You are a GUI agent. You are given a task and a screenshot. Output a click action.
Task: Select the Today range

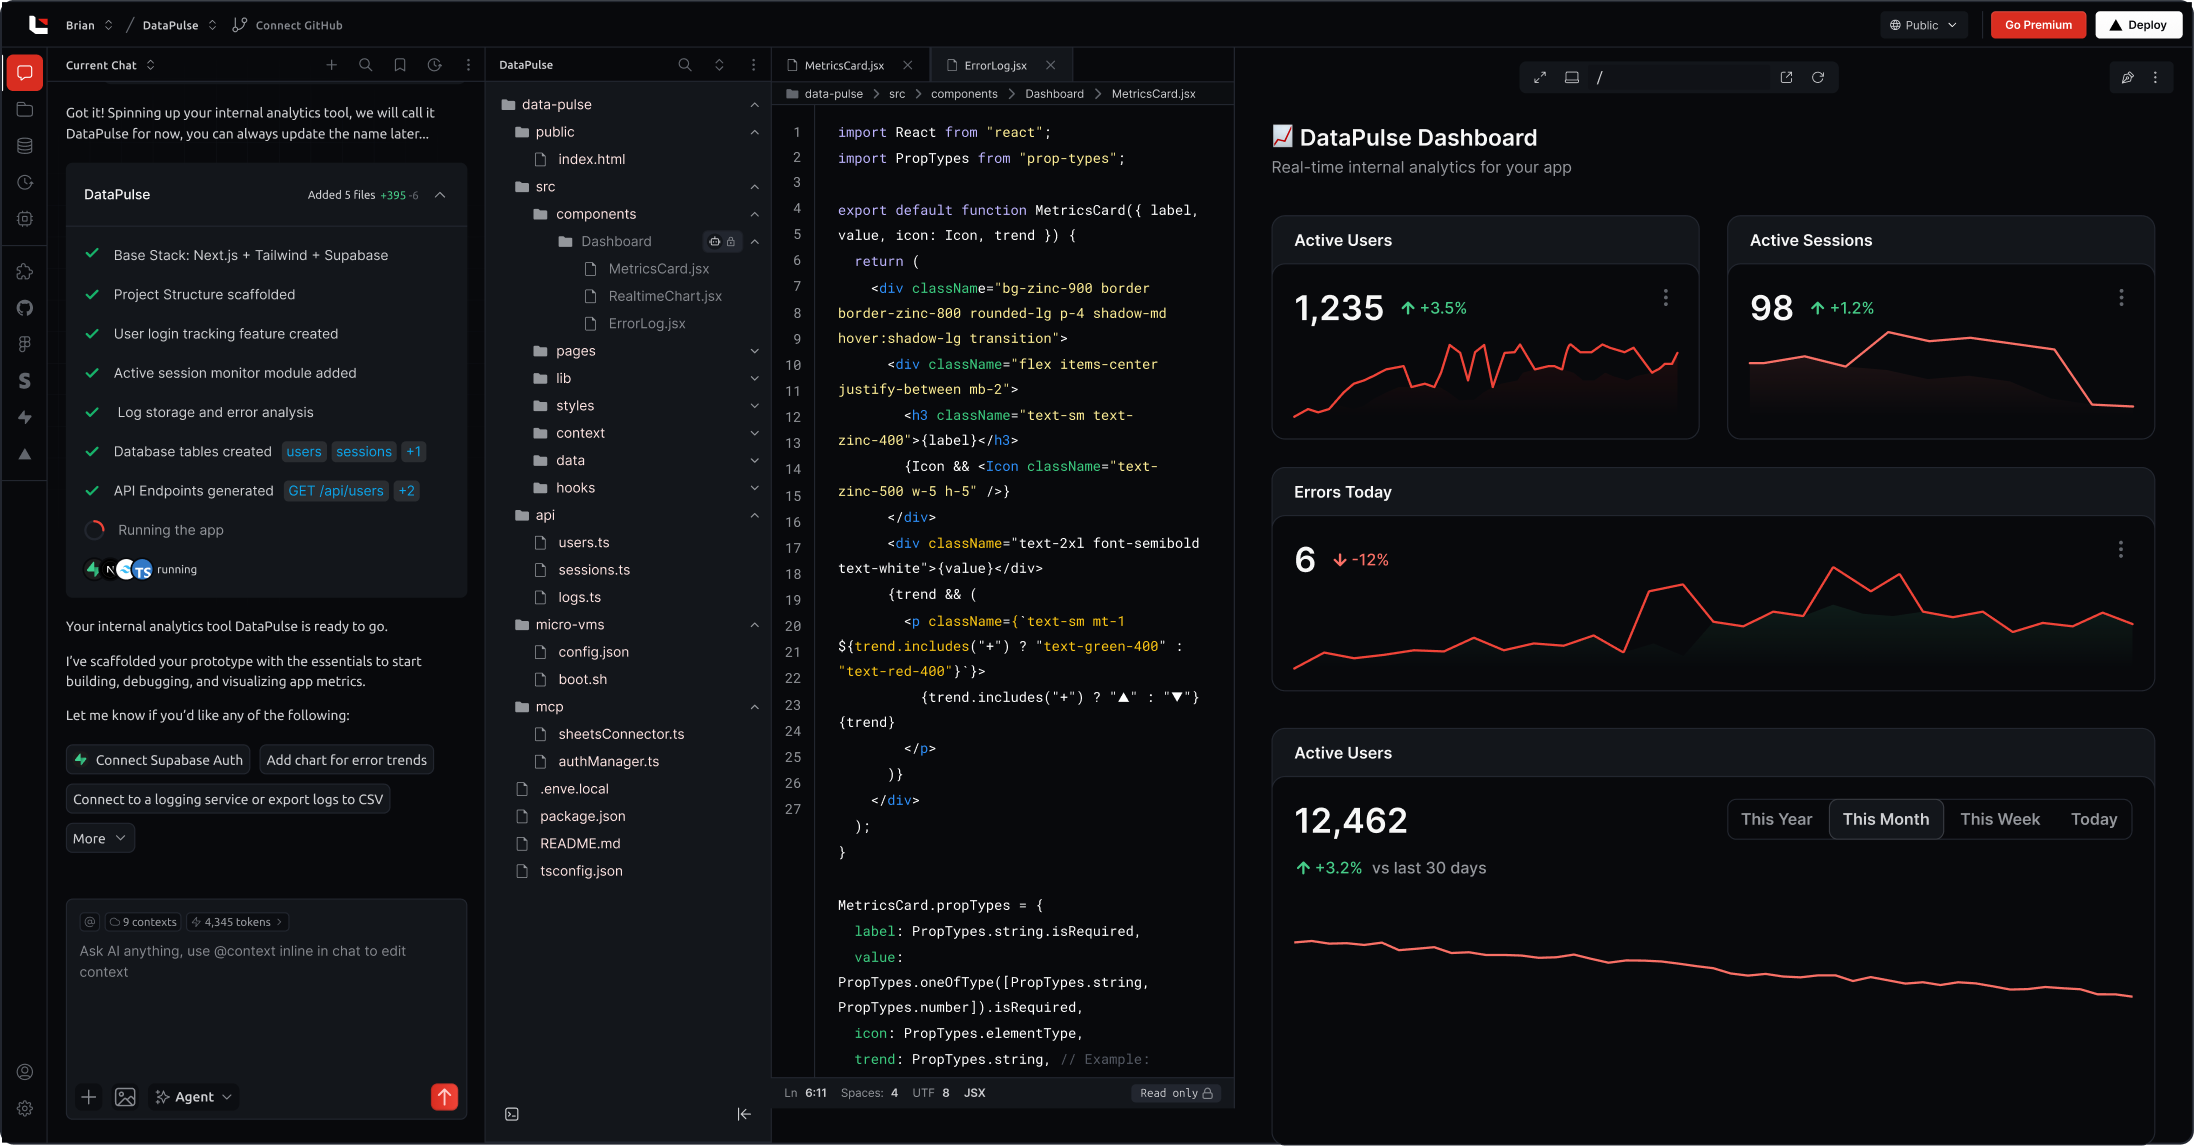[2094, 819]
